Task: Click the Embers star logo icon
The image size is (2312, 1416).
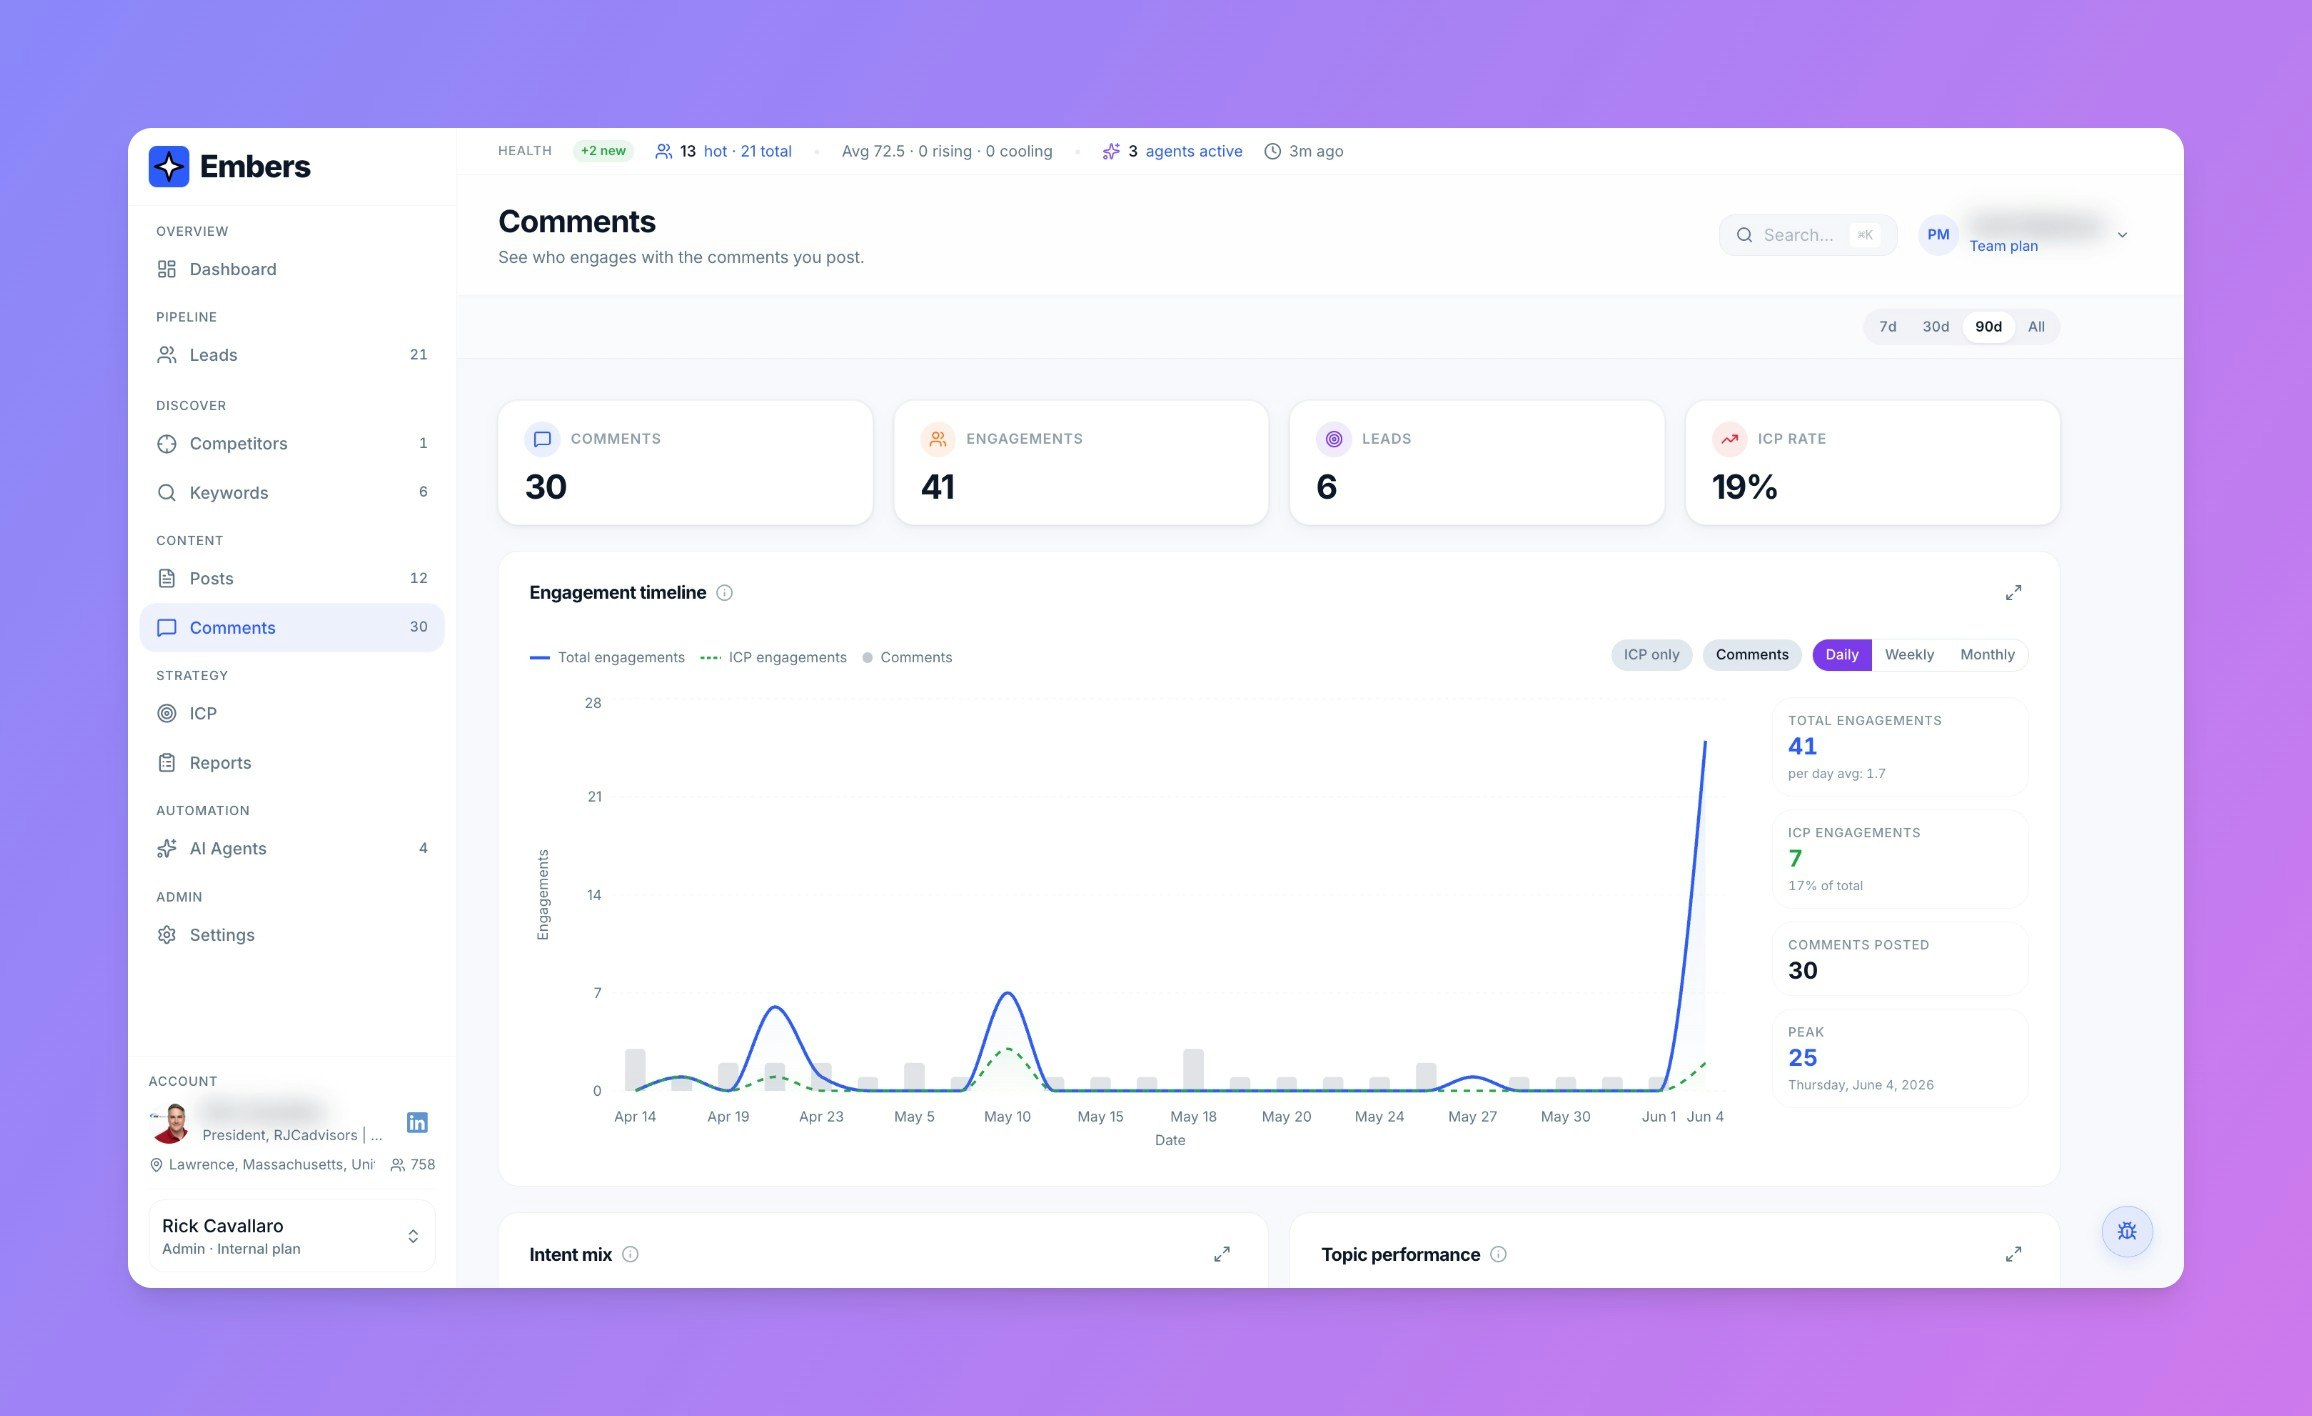Action: [x=169, y=166]
